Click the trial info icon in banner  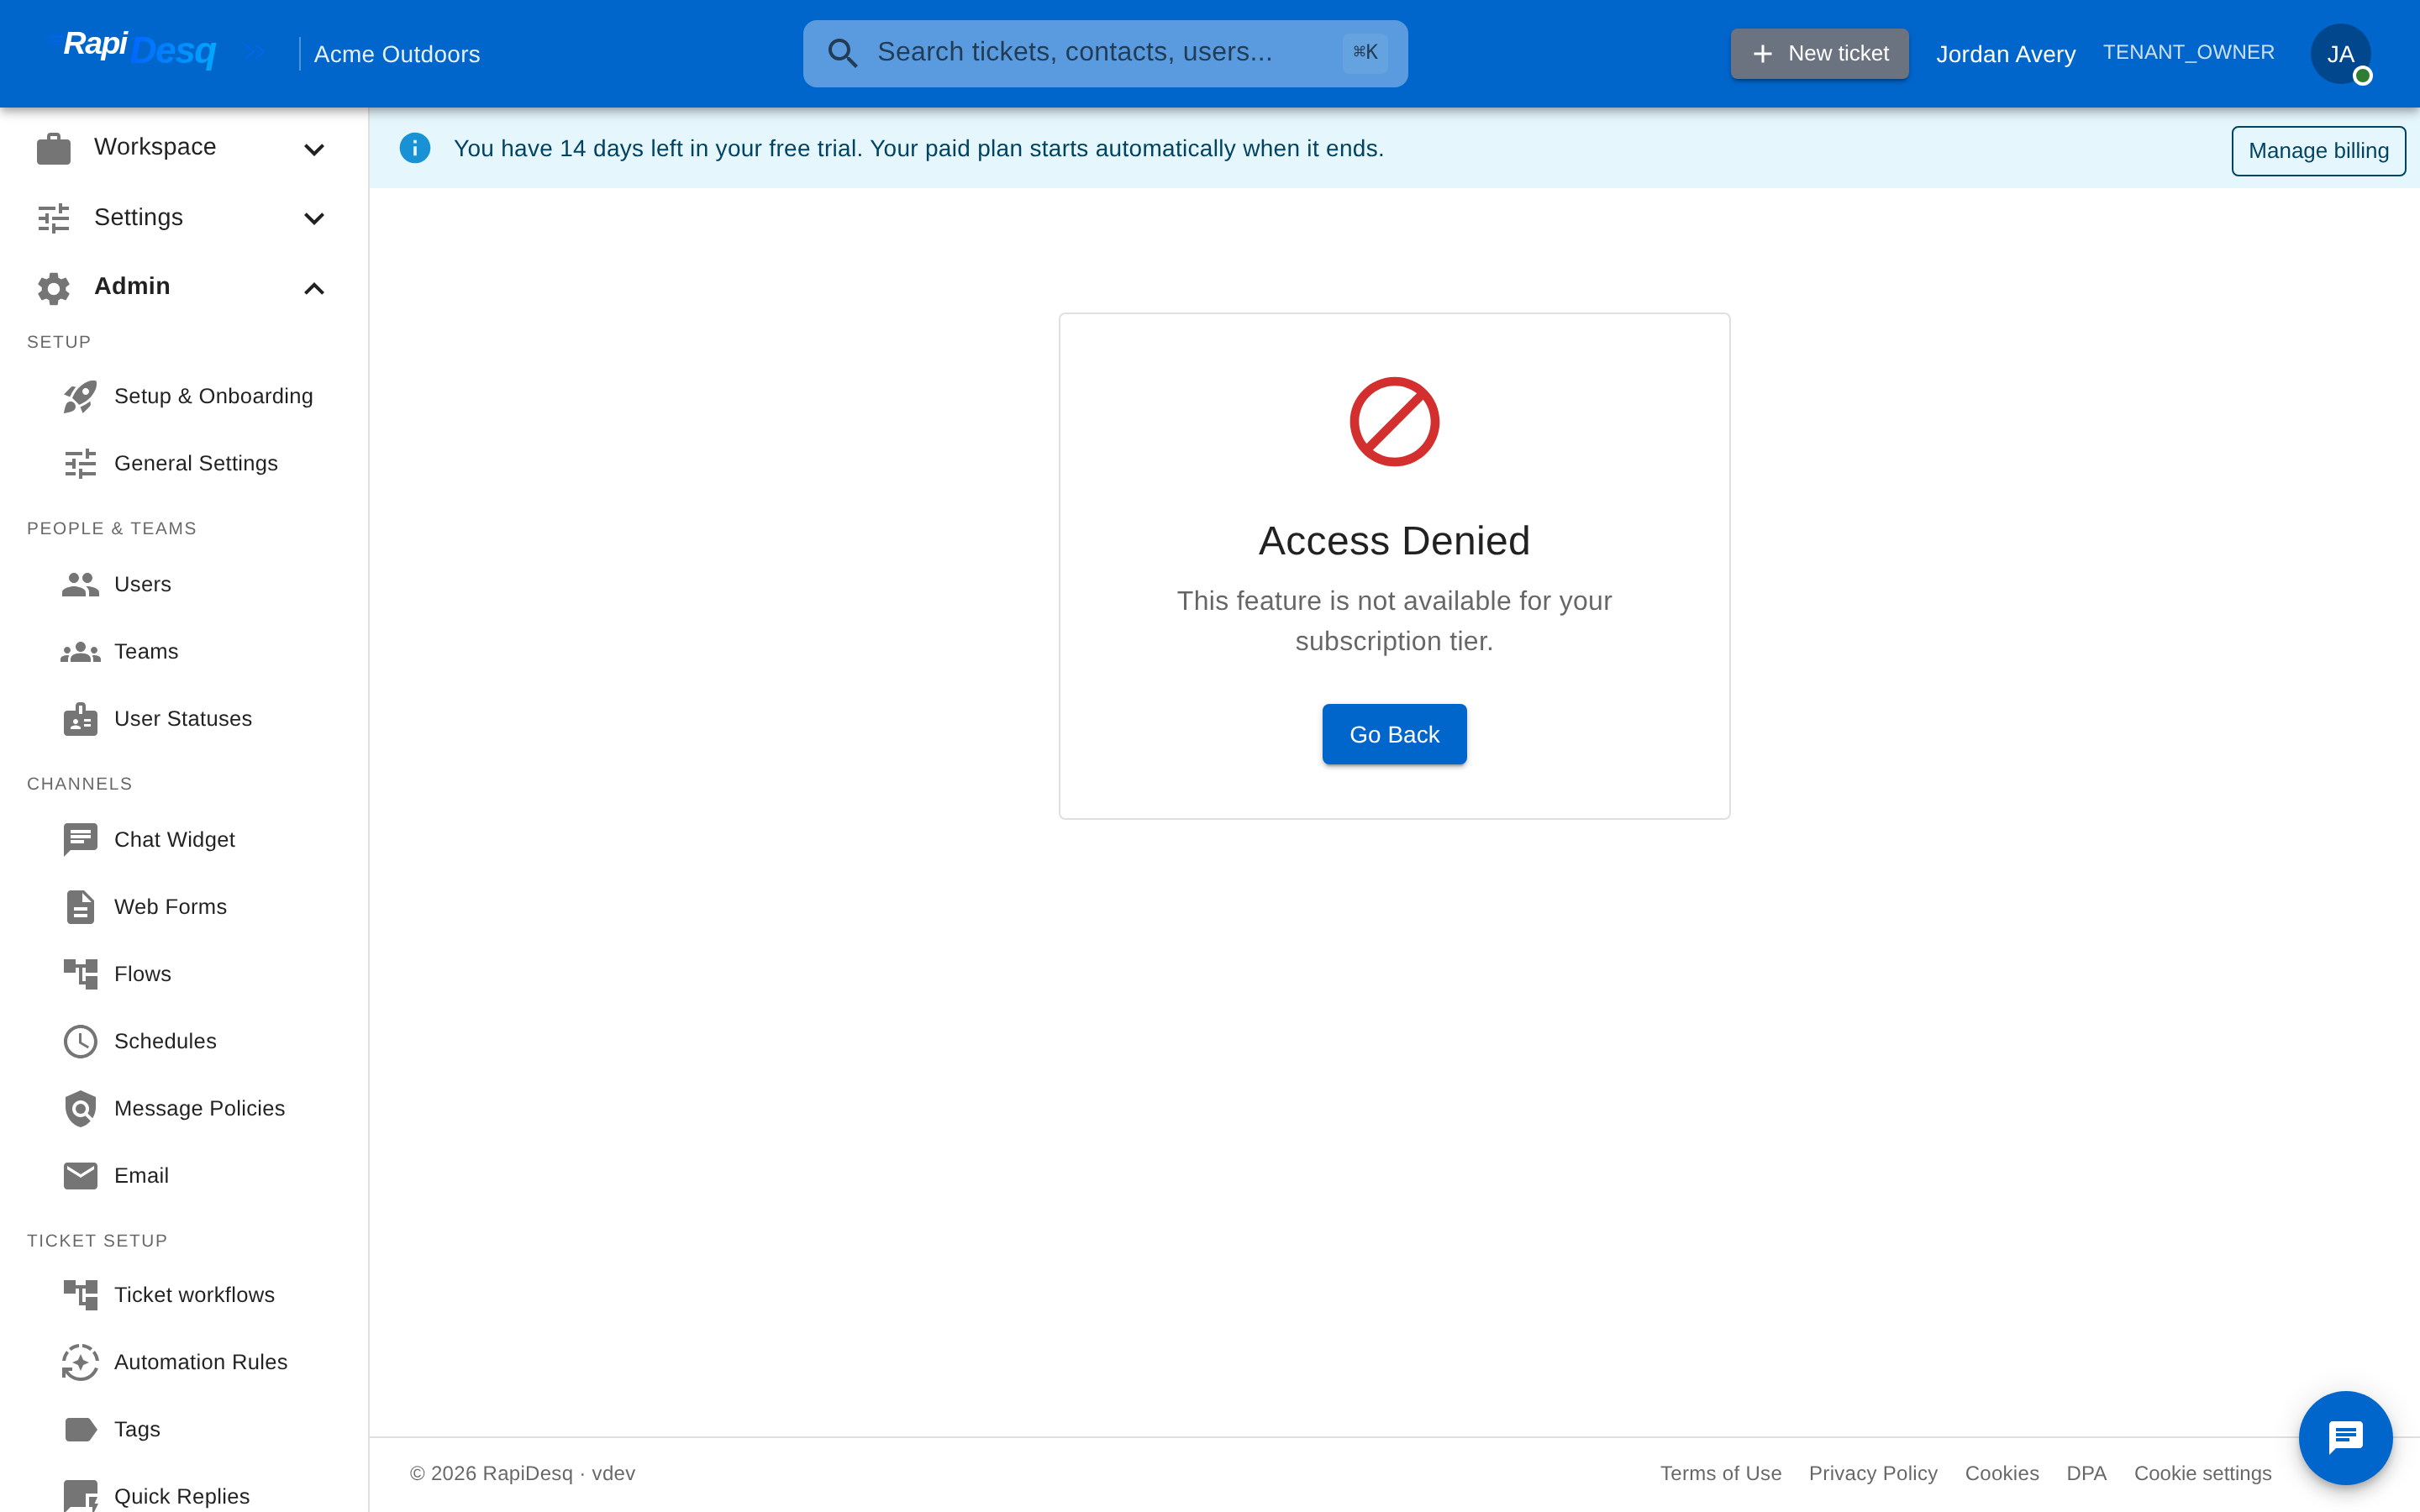pos(415,148)
